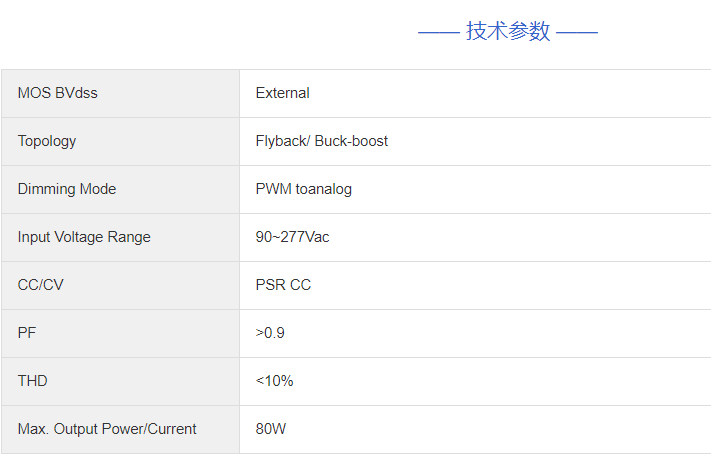The height and width of the screenshot is (462, 711).
Task: Select the Topology row label
Action: (x=47, y=141)
